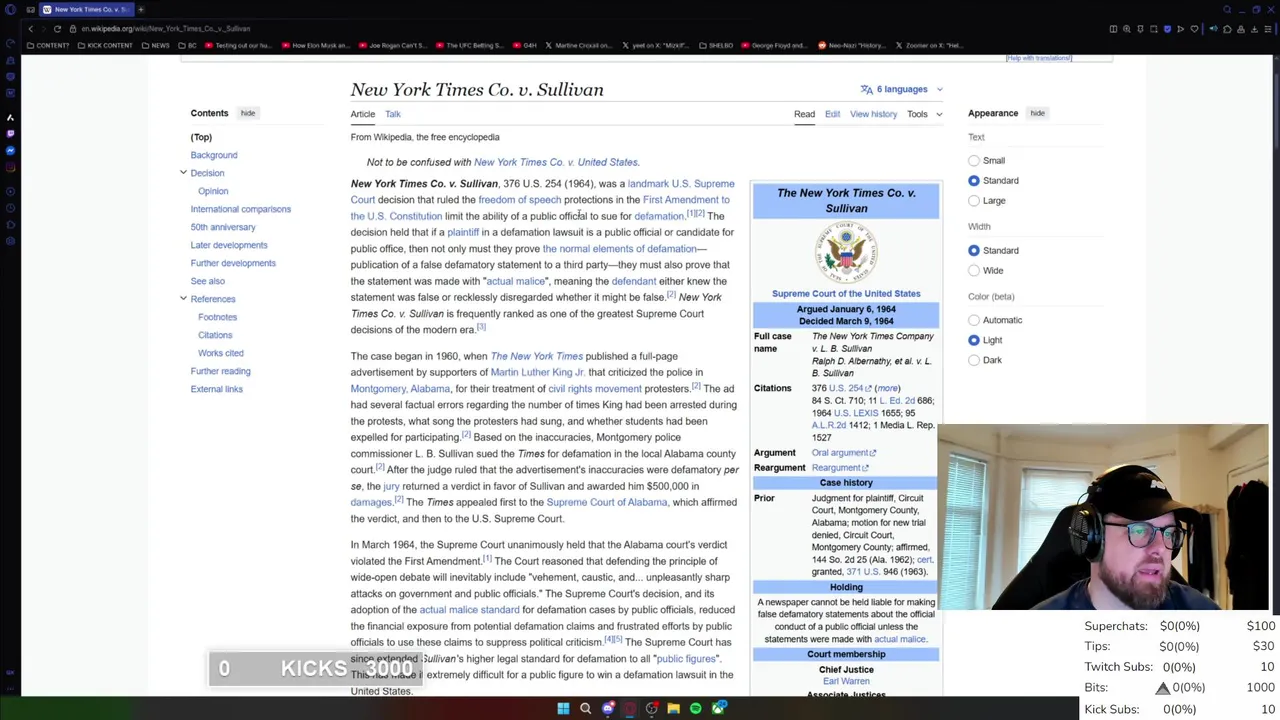Screen dimensions: 1280x720
Task: Click the blue ad blocker shield icon
Action: [x=1167, y=29]
